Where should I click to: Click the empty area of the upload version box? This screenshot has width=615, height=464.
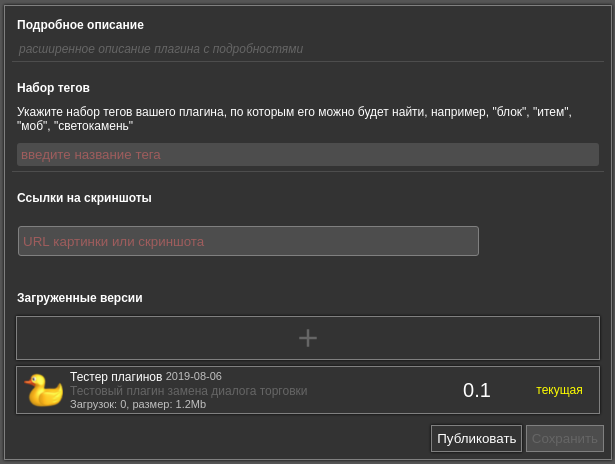tap(150, 338)
